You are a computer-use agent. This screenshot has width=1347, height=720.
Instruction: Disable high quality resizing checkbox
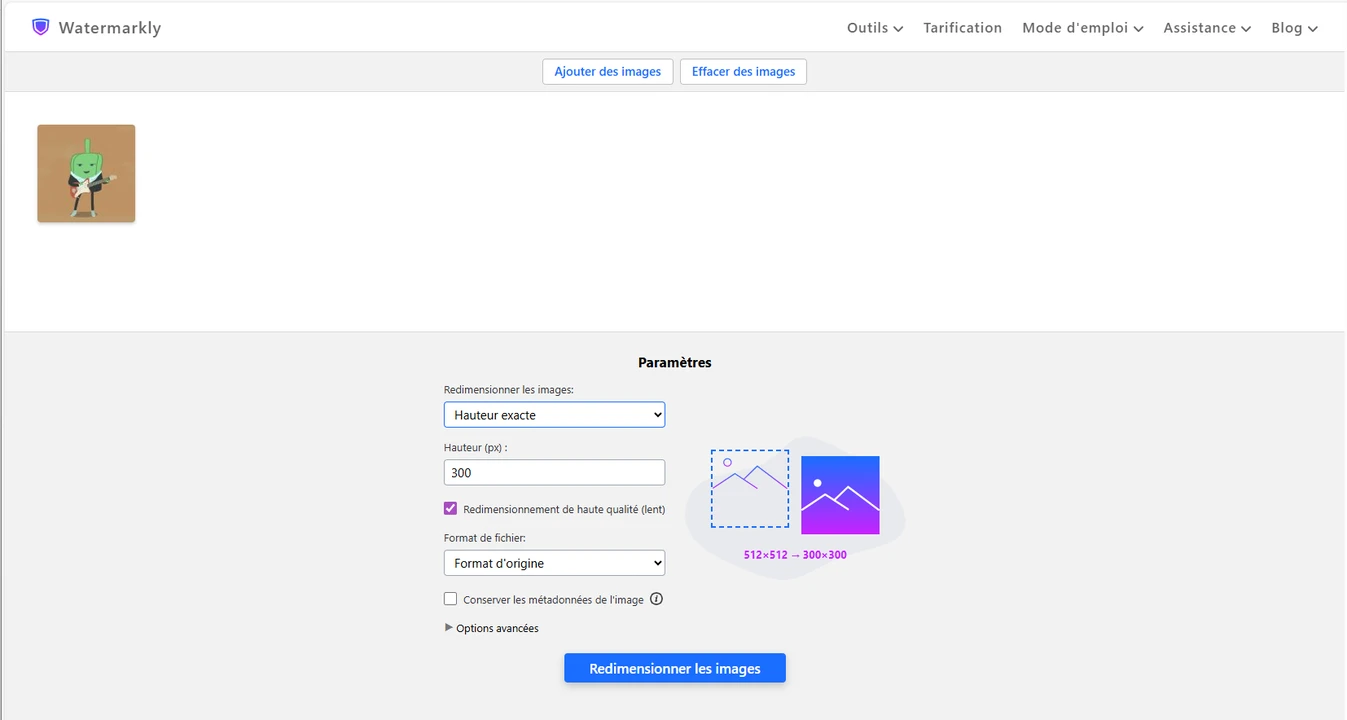[450, 509]
